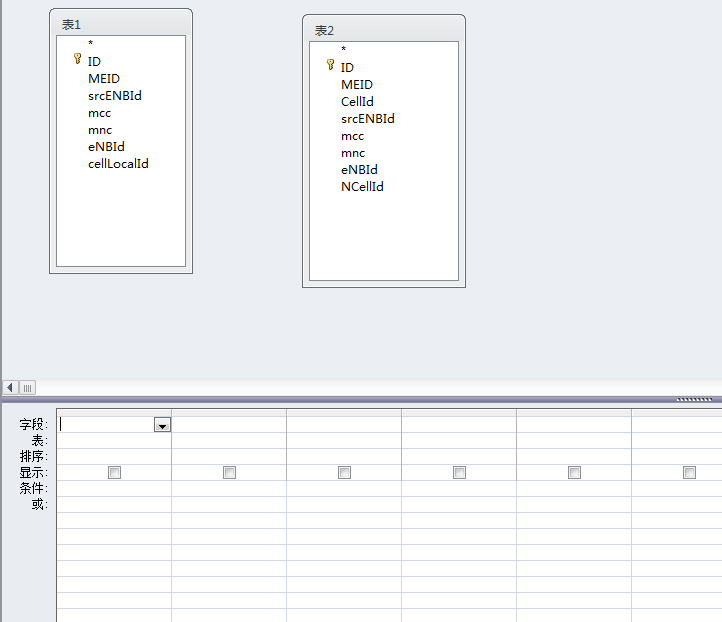Open the 字段 dropdown in first column

click(x=162, y=424)
